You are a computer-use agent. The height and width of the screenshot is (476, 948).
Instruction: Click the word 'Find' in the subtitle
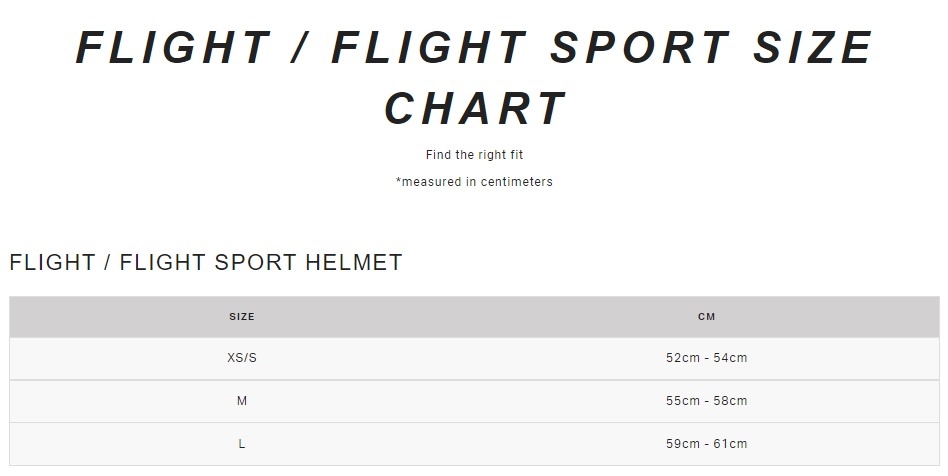[x=437, y=155]
